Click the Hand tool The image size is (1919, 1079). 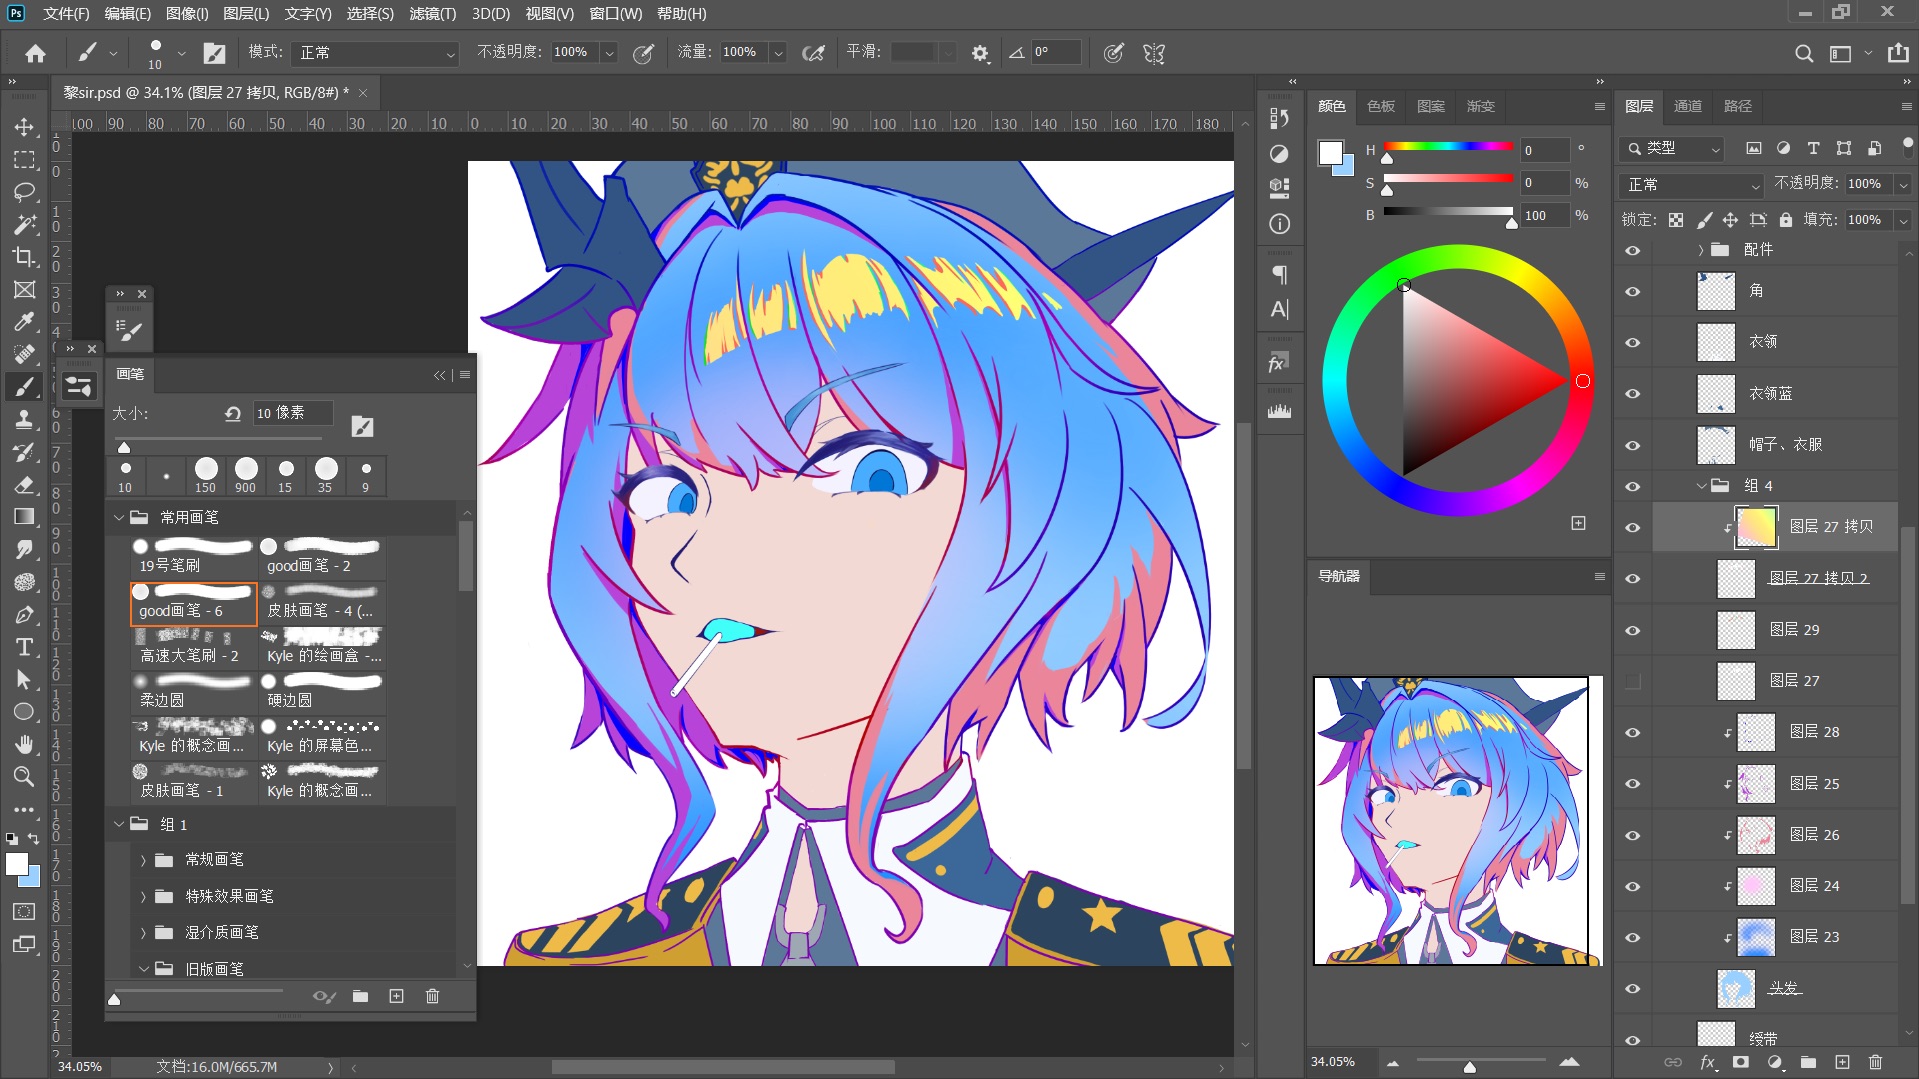point(24,744)
